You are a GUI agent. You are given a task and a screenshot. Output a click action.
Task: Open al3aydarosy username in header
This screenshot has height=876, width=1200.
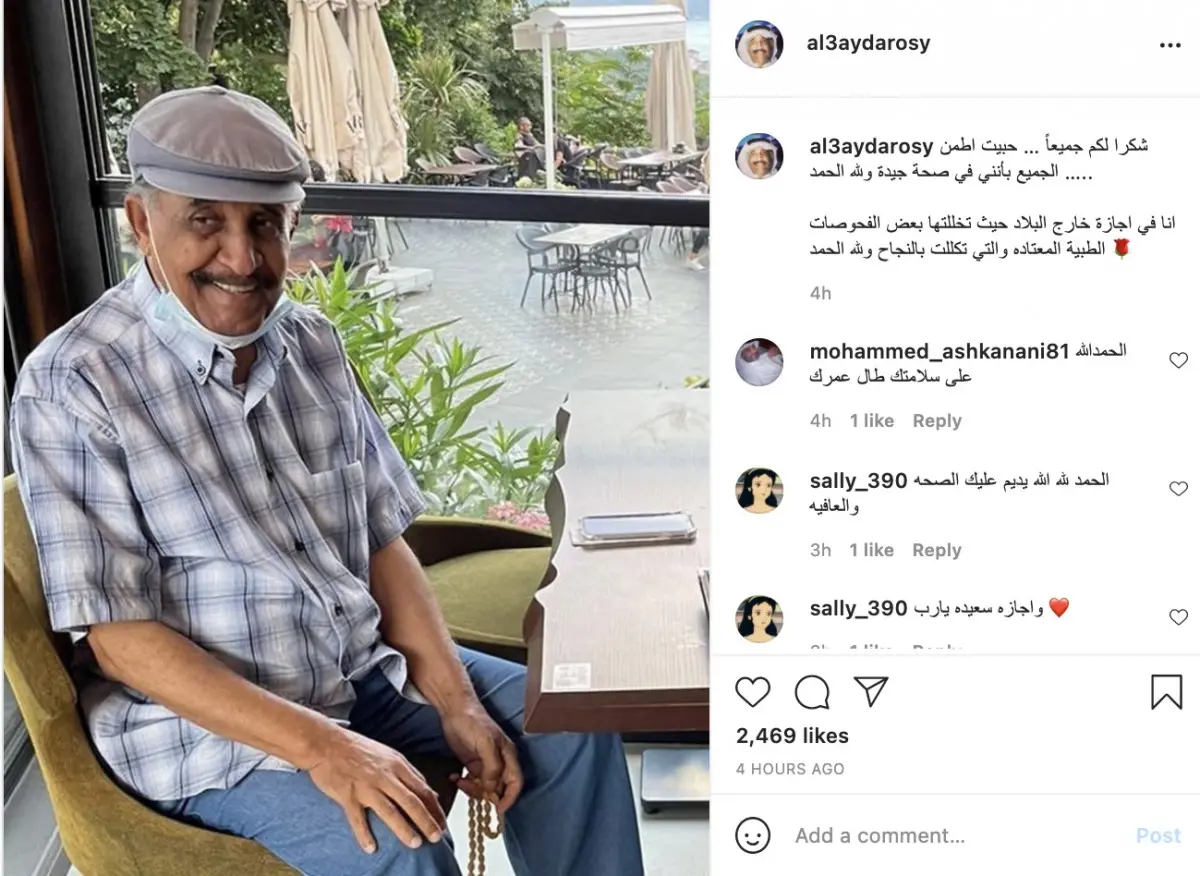coord(868,43)
